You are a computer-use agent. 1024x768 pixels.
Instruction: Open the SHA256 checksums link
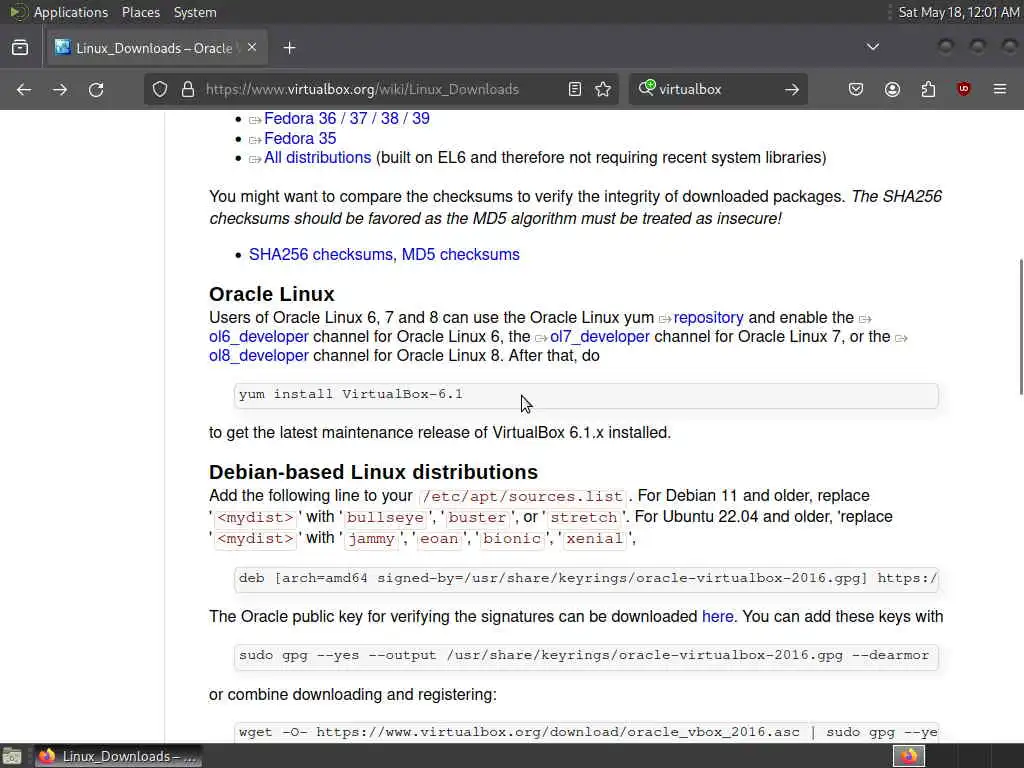coord(321,255)
